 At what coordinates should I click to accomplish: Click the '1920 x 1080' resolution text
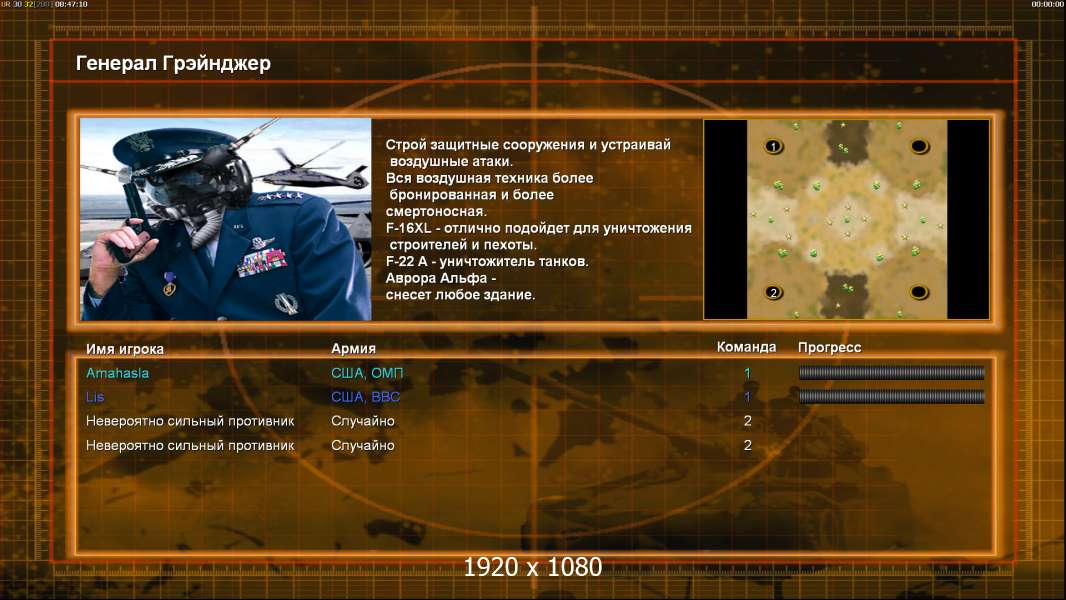click(532, 567)
